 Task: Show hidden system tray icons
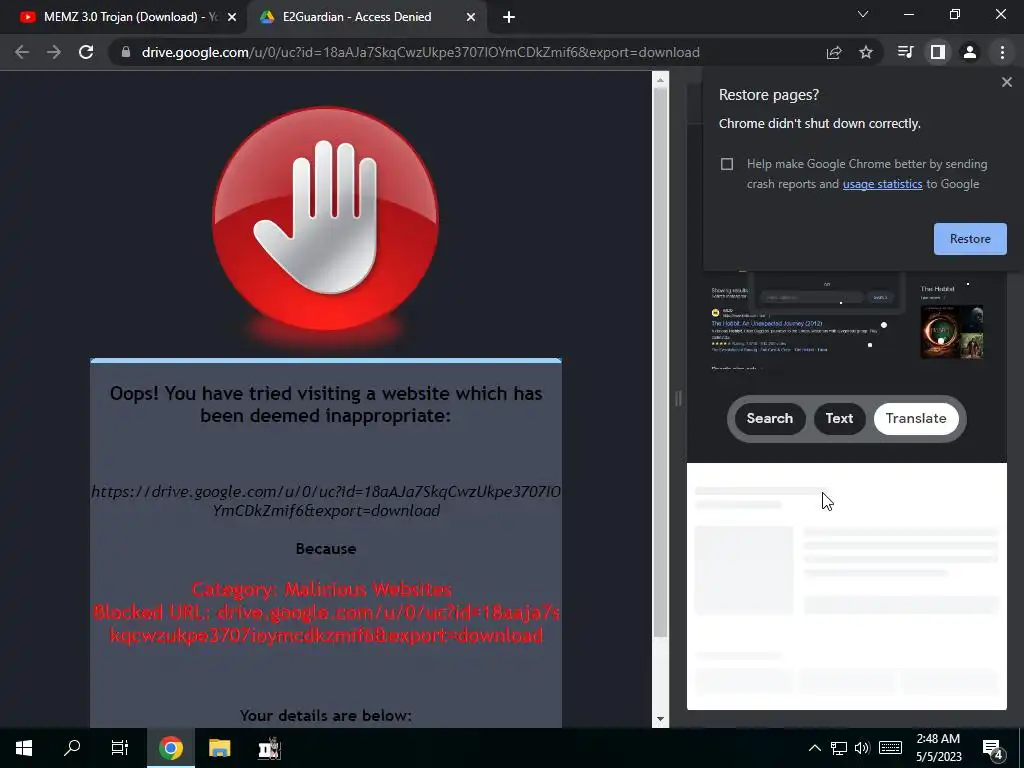(x=814, y=748)
